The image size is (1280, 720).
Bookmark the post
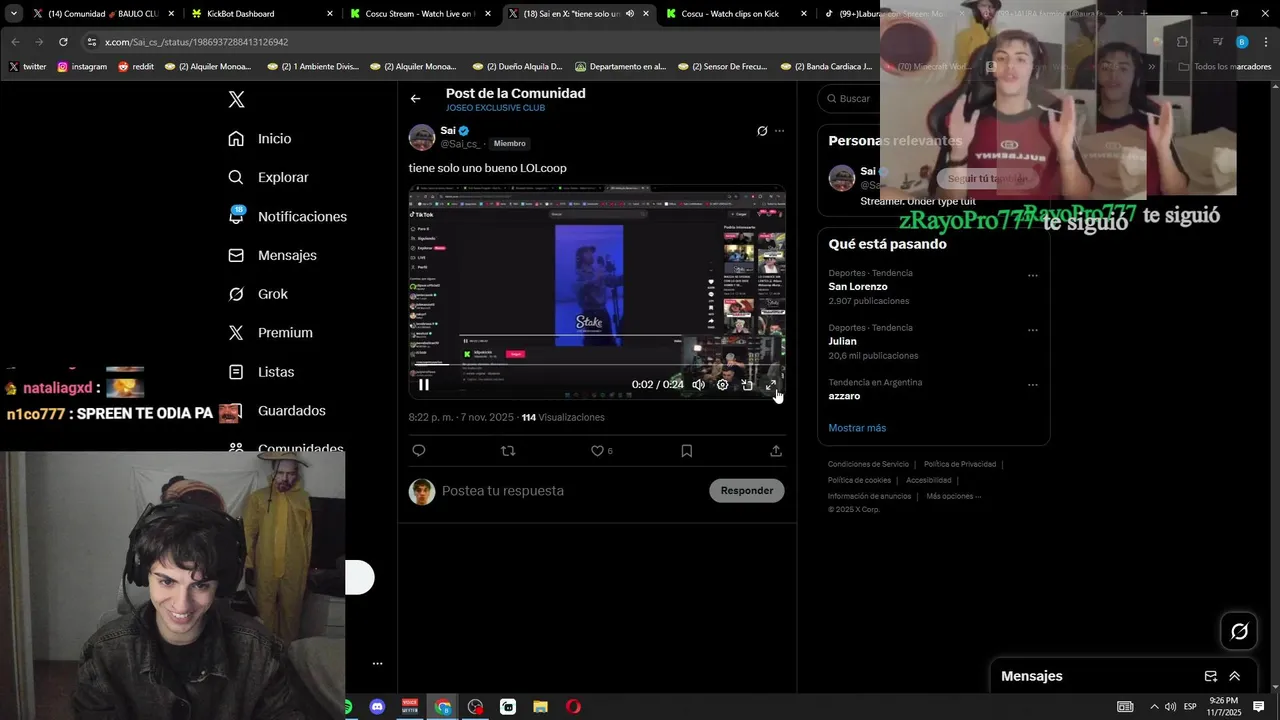click(x=686, y=451)
